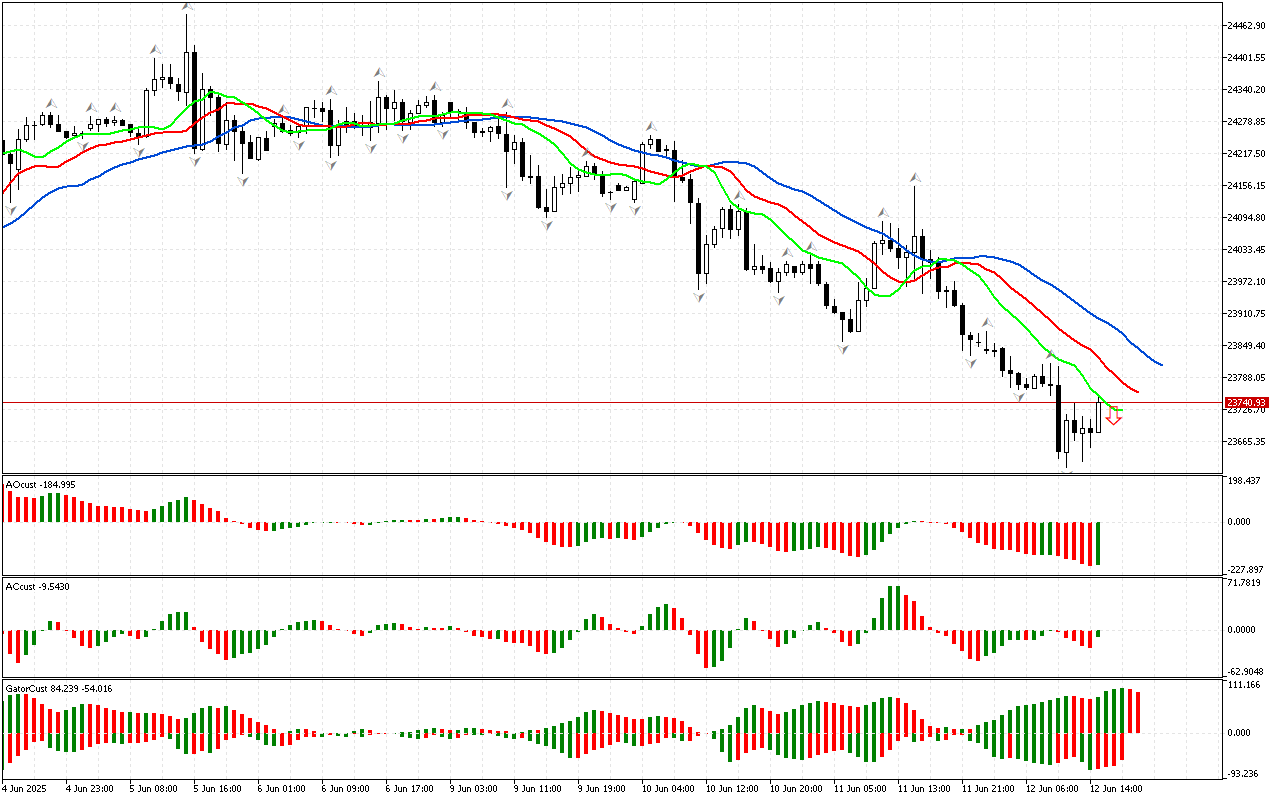1280x800 pixels.
Task: Click the 4 Jun 2025 date axis label
Action: coord(24,788)
